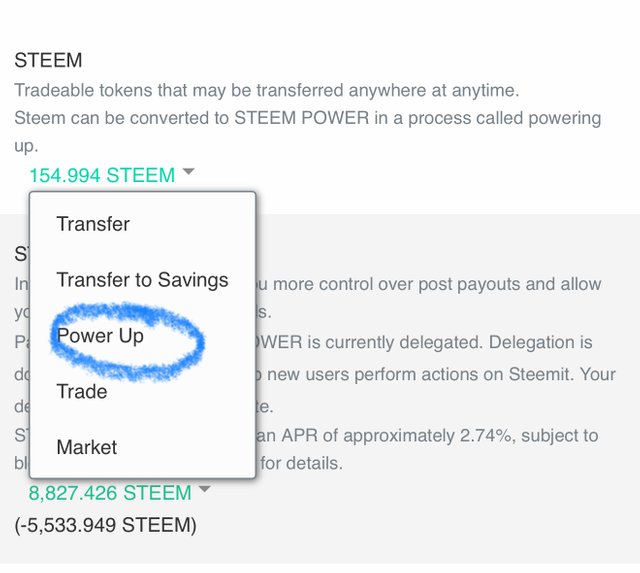Expand caret arrow beside 8,827.426 STEEM
Screen dimensions: 640x573
pyautogui.click(x=204, y=489)
